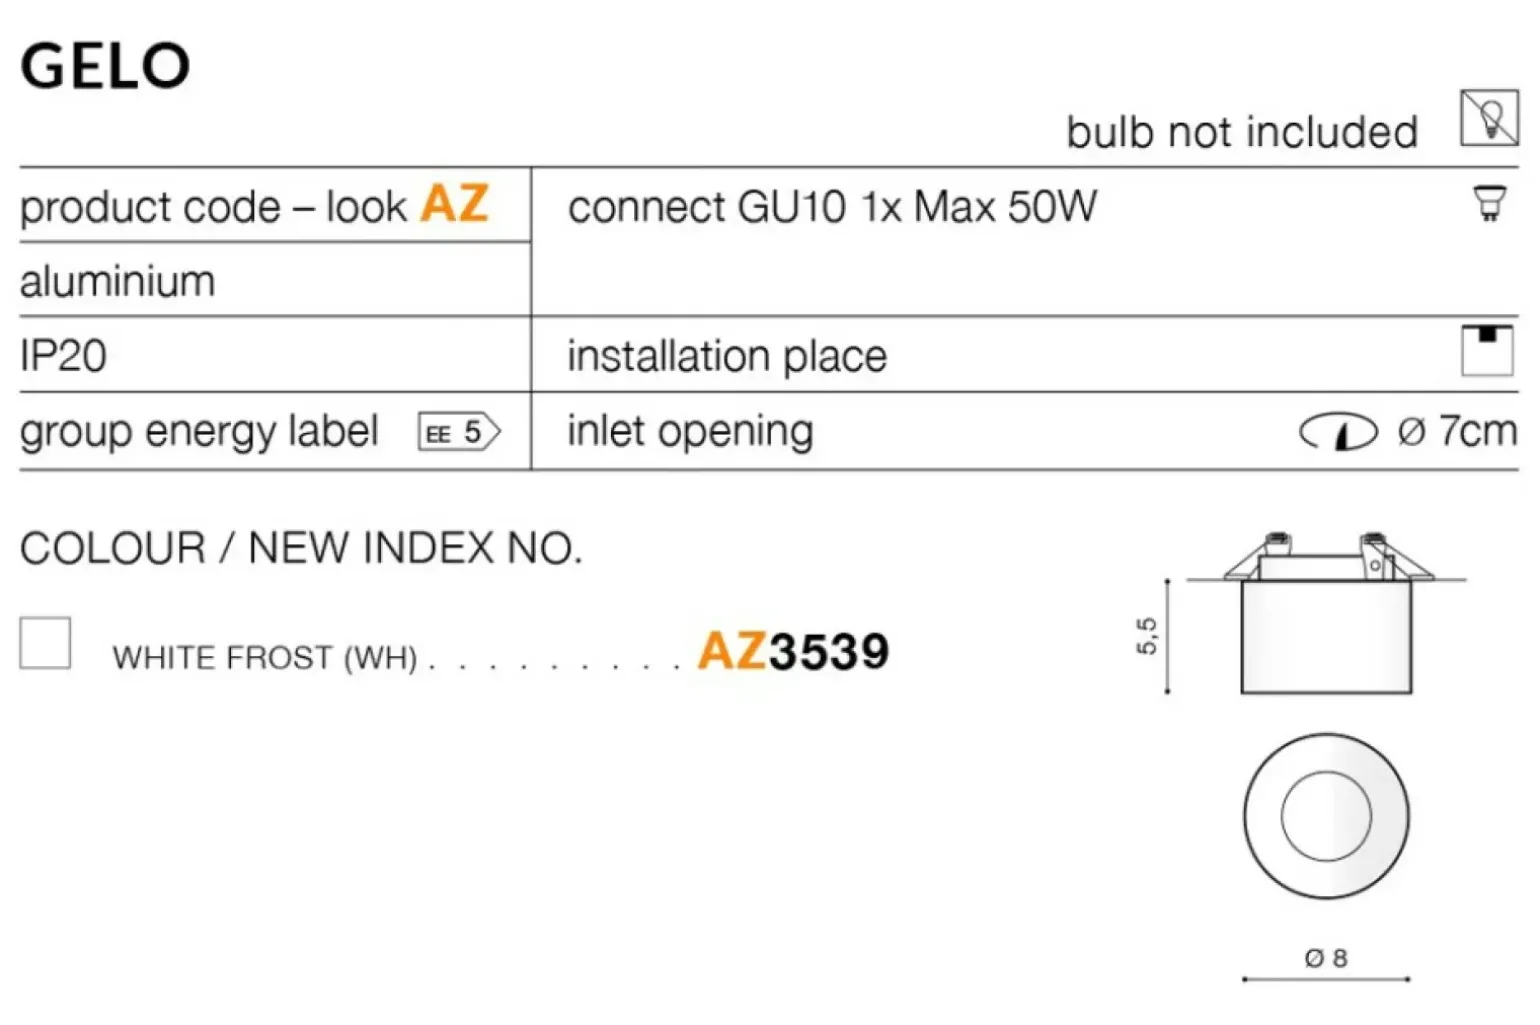Image resolution: width=1540 pixels, height=1025 pixels.
Task: Click the Ø 8 diameter dimension label
Action: point(1326,958)
